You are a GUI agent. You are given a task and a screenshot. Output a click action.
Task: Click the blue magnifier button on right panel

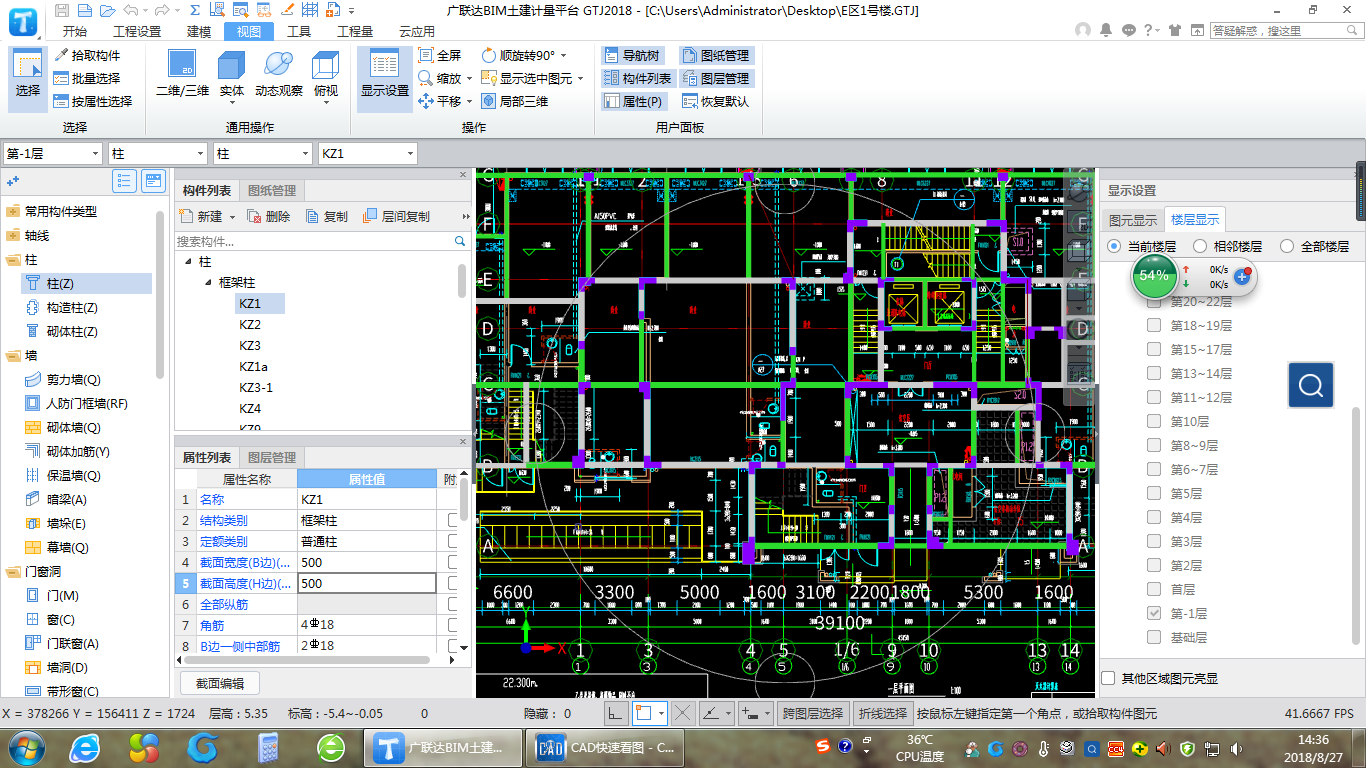coord(1311,384)
